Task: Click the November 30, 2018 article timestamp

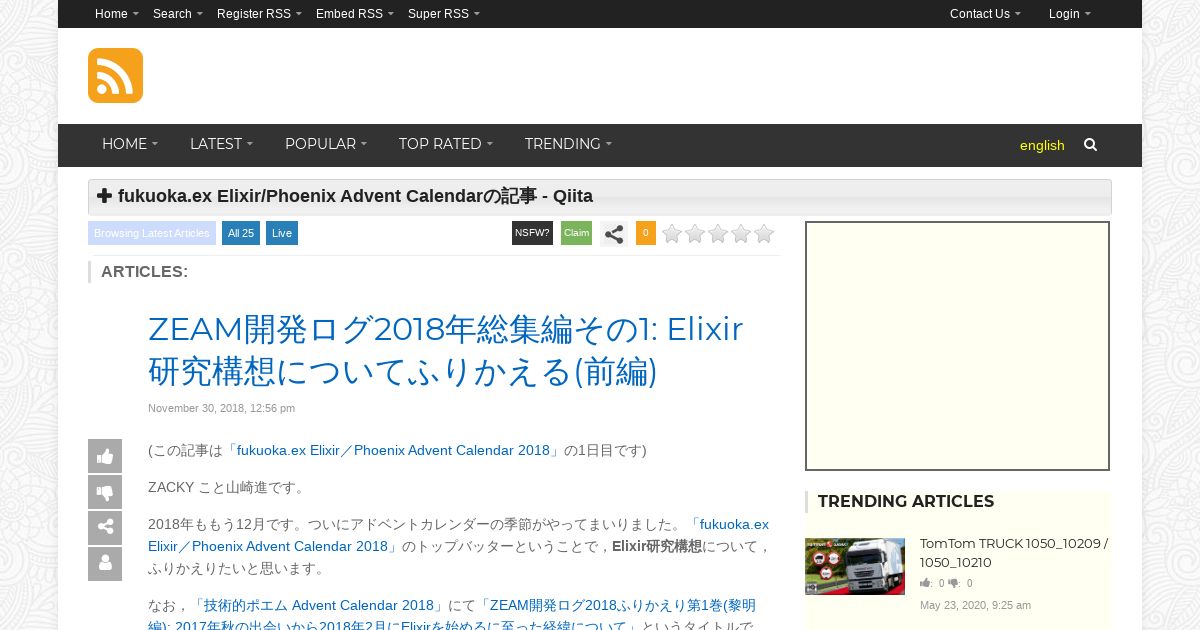Action: coord(221,408)
